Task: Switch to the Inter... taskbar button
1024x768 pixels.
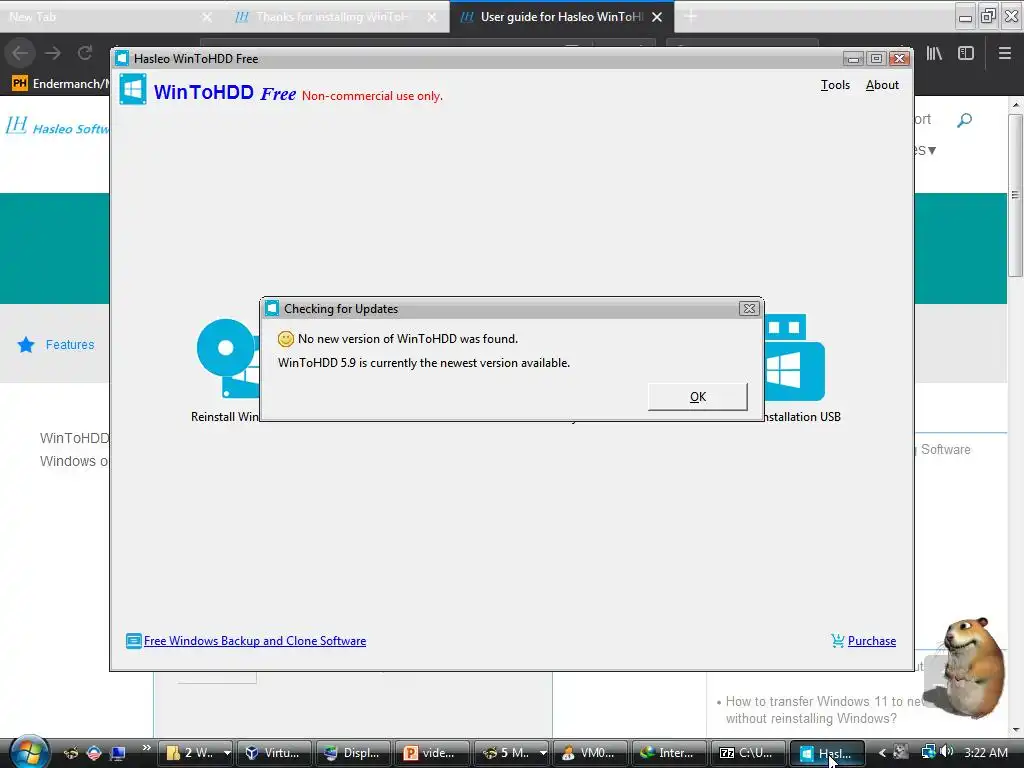Action: [x=669, y=753]
